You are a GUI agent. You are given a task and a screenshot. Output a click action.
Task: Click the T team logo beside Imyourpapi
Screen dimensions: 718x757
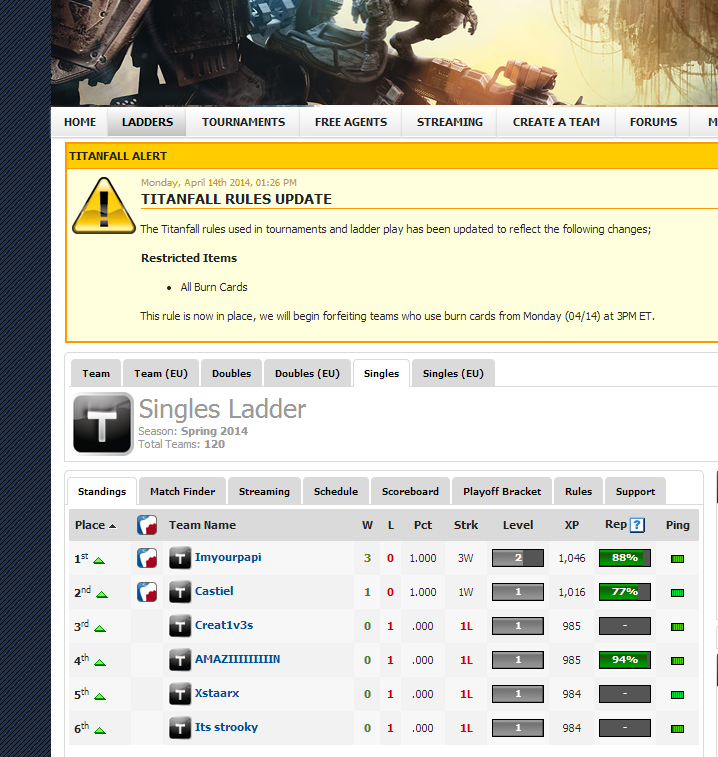point(180,558)
